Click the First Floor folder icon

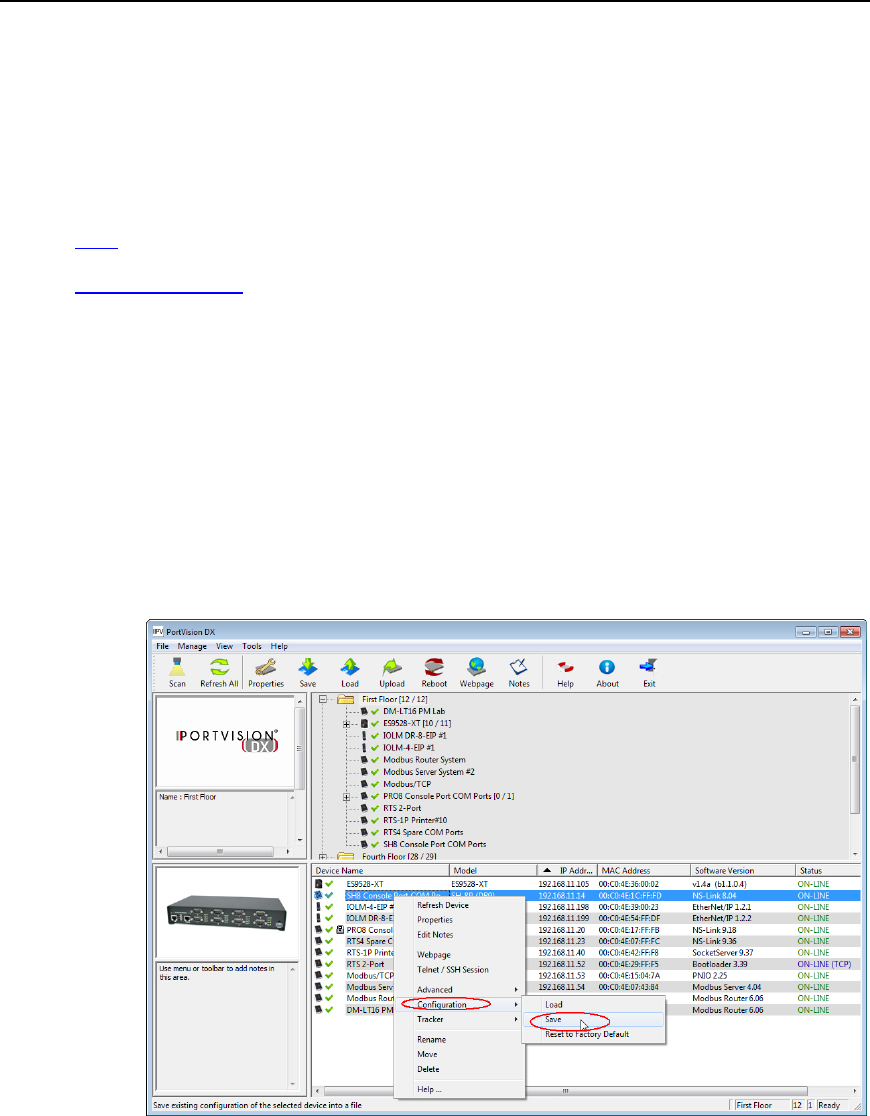[346, 699]
